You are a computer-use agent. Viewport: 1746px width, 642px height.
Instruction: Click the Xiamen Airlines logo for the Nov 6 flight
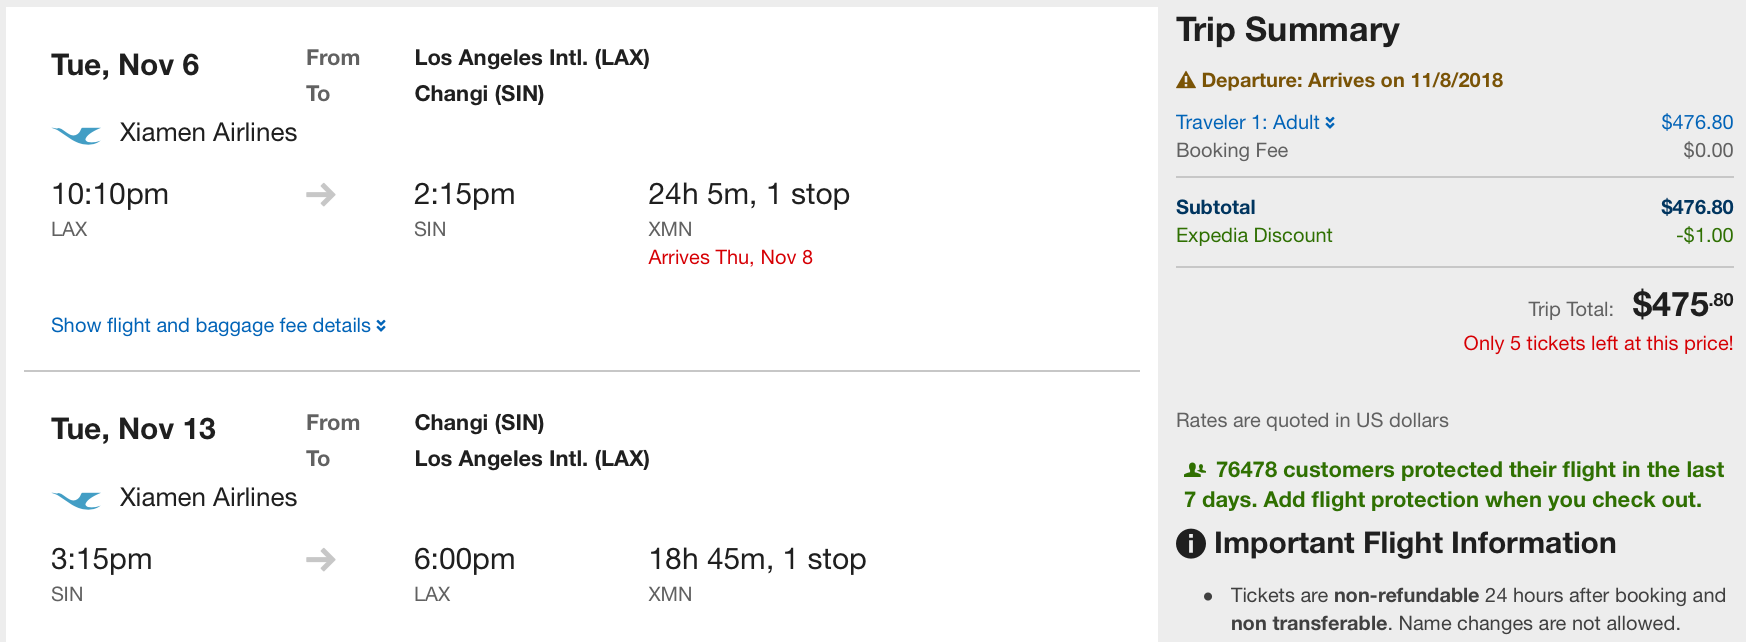point(76,134)
